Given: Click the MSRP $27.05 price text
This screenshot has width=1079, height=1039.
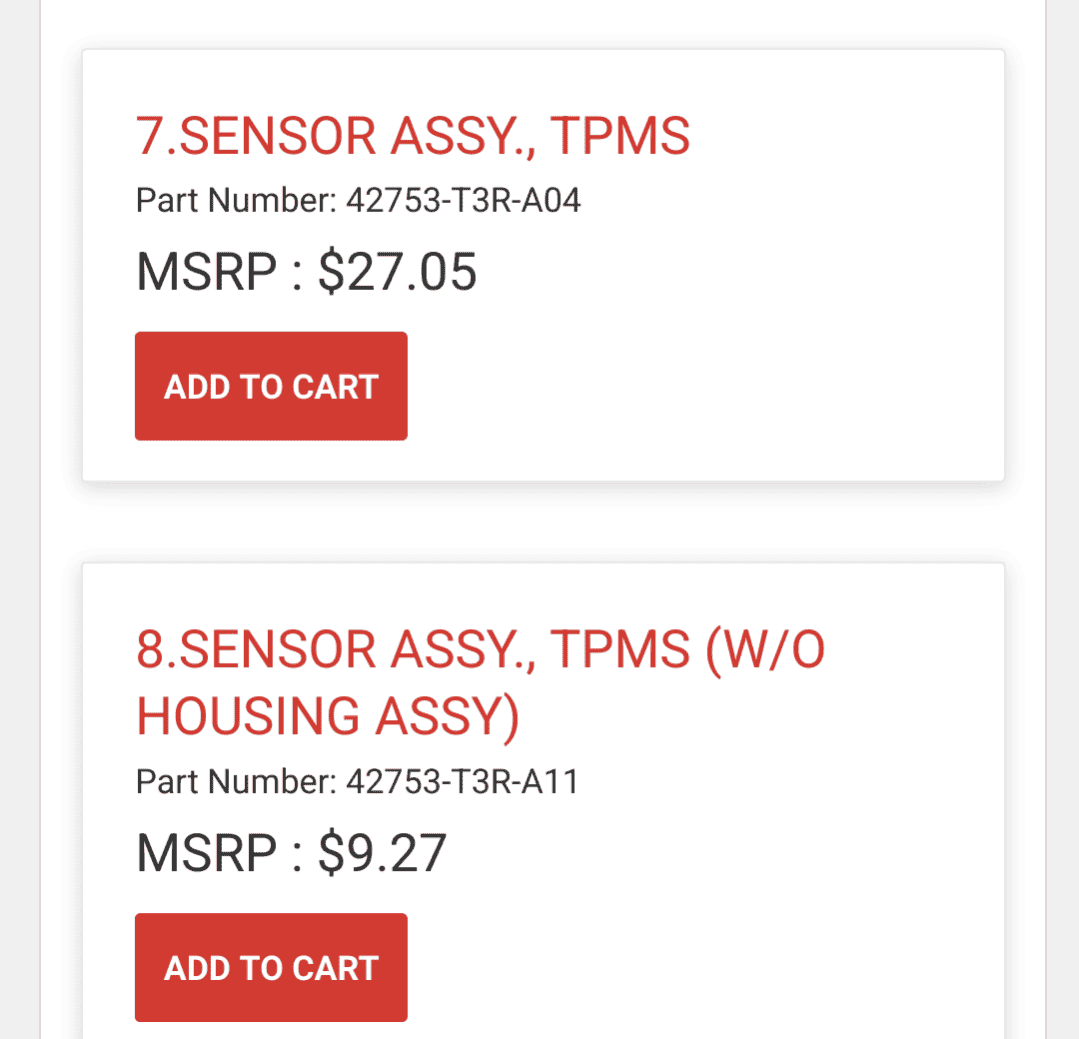Looking at the screenshot, I should (x=306, y=270).
